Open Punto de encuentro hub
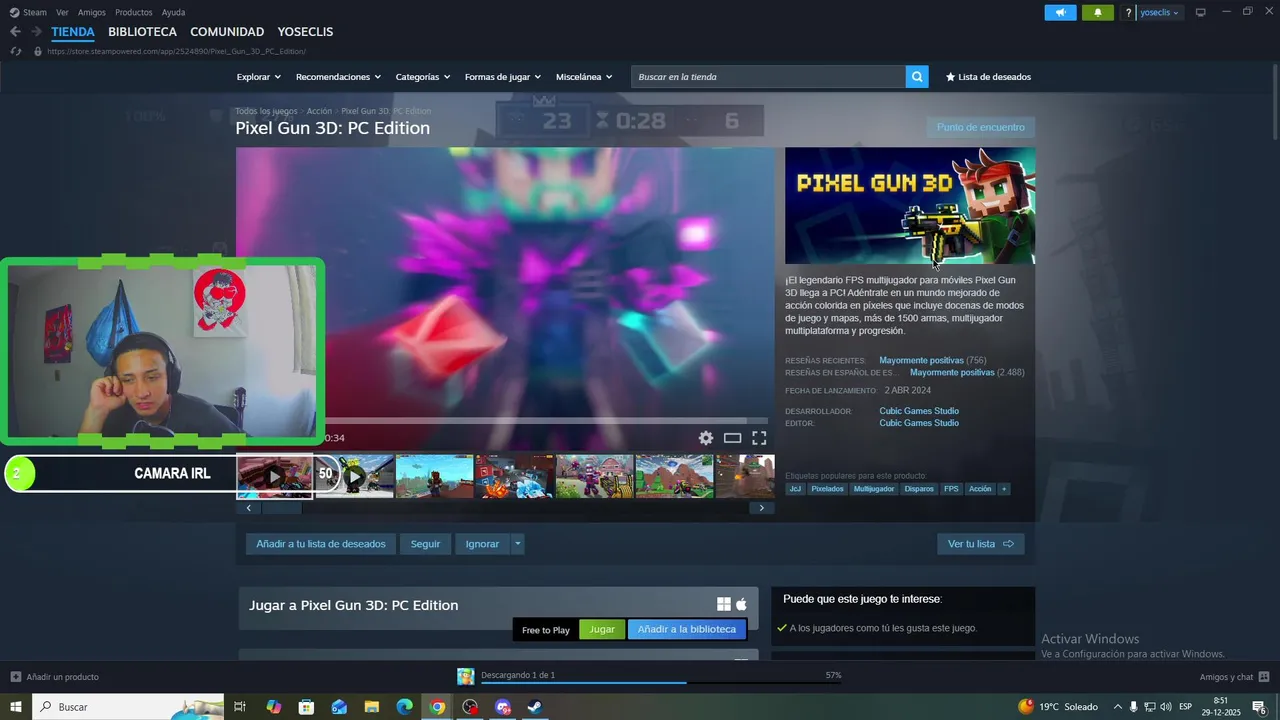Screen dimensions: 1280x720 980,127
